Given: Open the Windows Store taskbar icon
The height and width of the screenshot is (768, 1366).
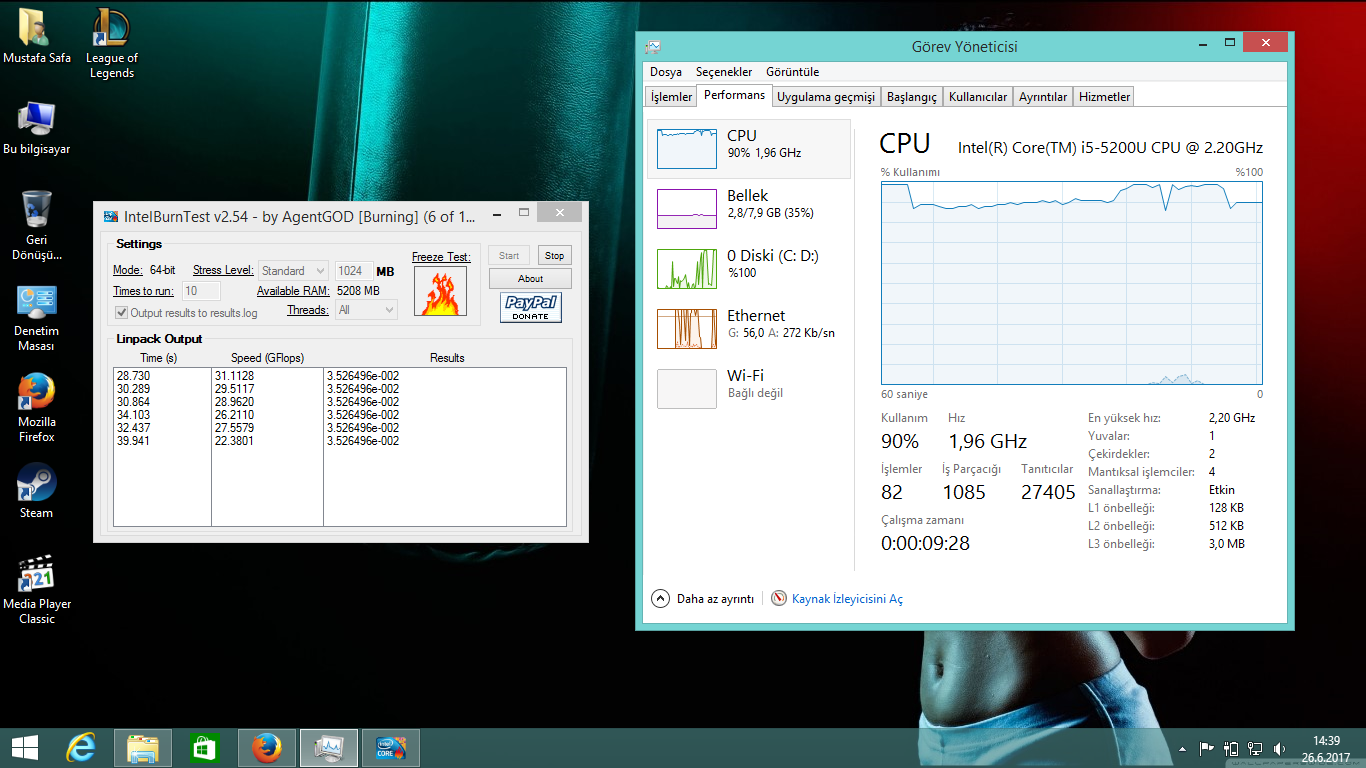Looking at the screenshot, I should (x=204, y=748).
